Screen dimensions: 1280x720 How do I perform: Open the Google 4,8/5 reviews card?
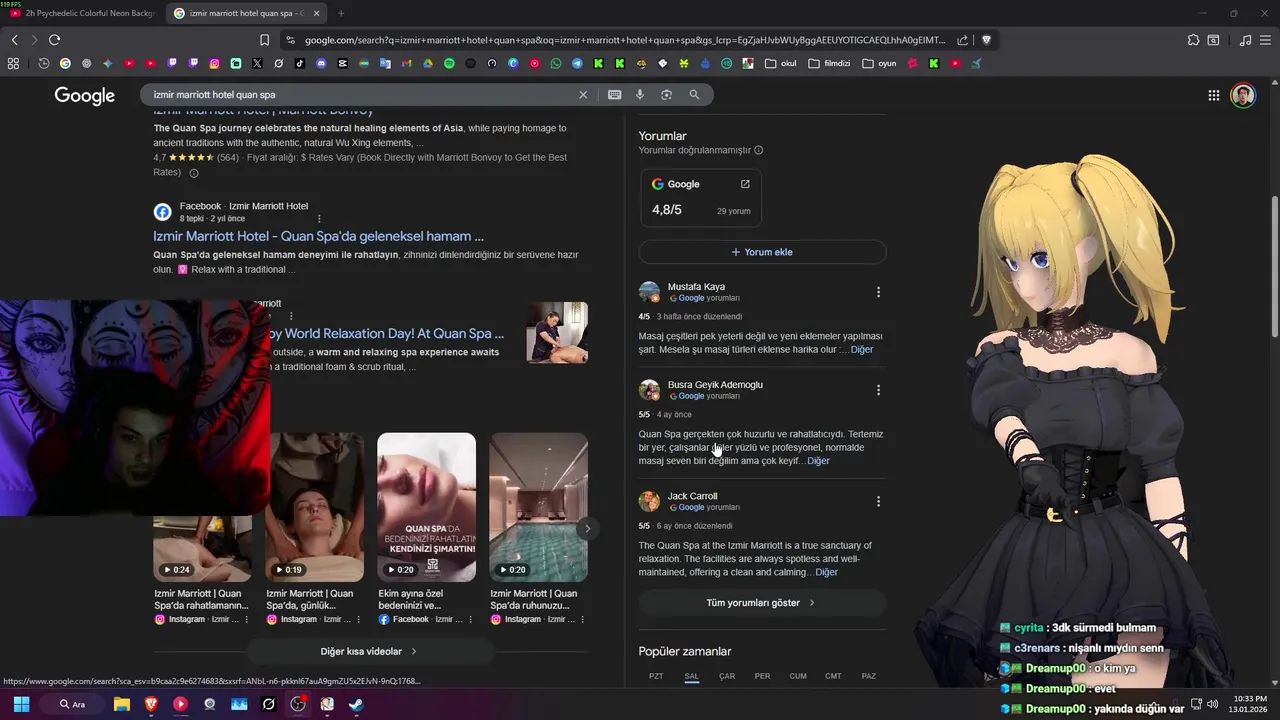701,197
